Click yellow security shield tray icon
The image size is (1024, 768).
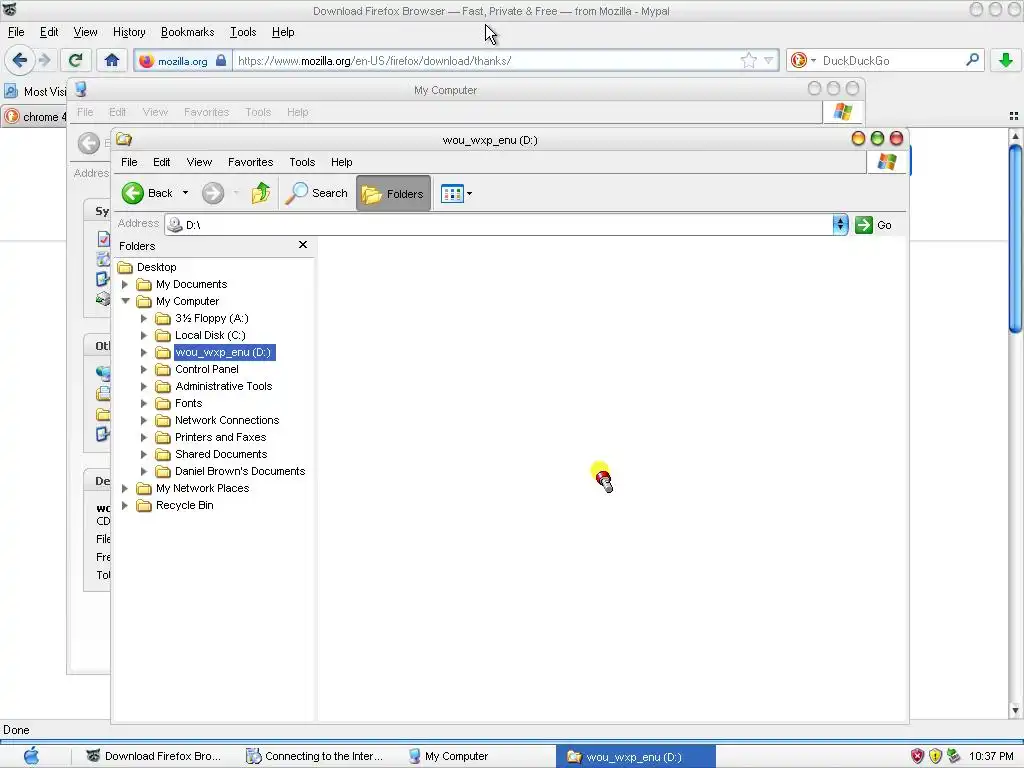click(935, 756)
